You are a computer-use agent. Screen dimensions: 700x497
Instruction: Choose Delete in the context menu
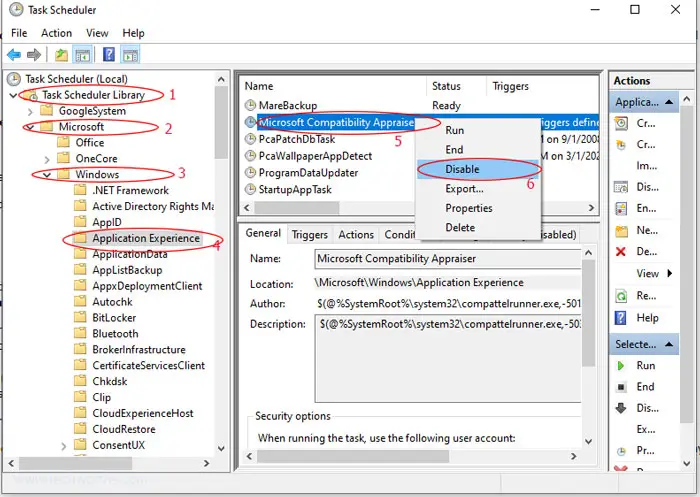coord(478,228)
